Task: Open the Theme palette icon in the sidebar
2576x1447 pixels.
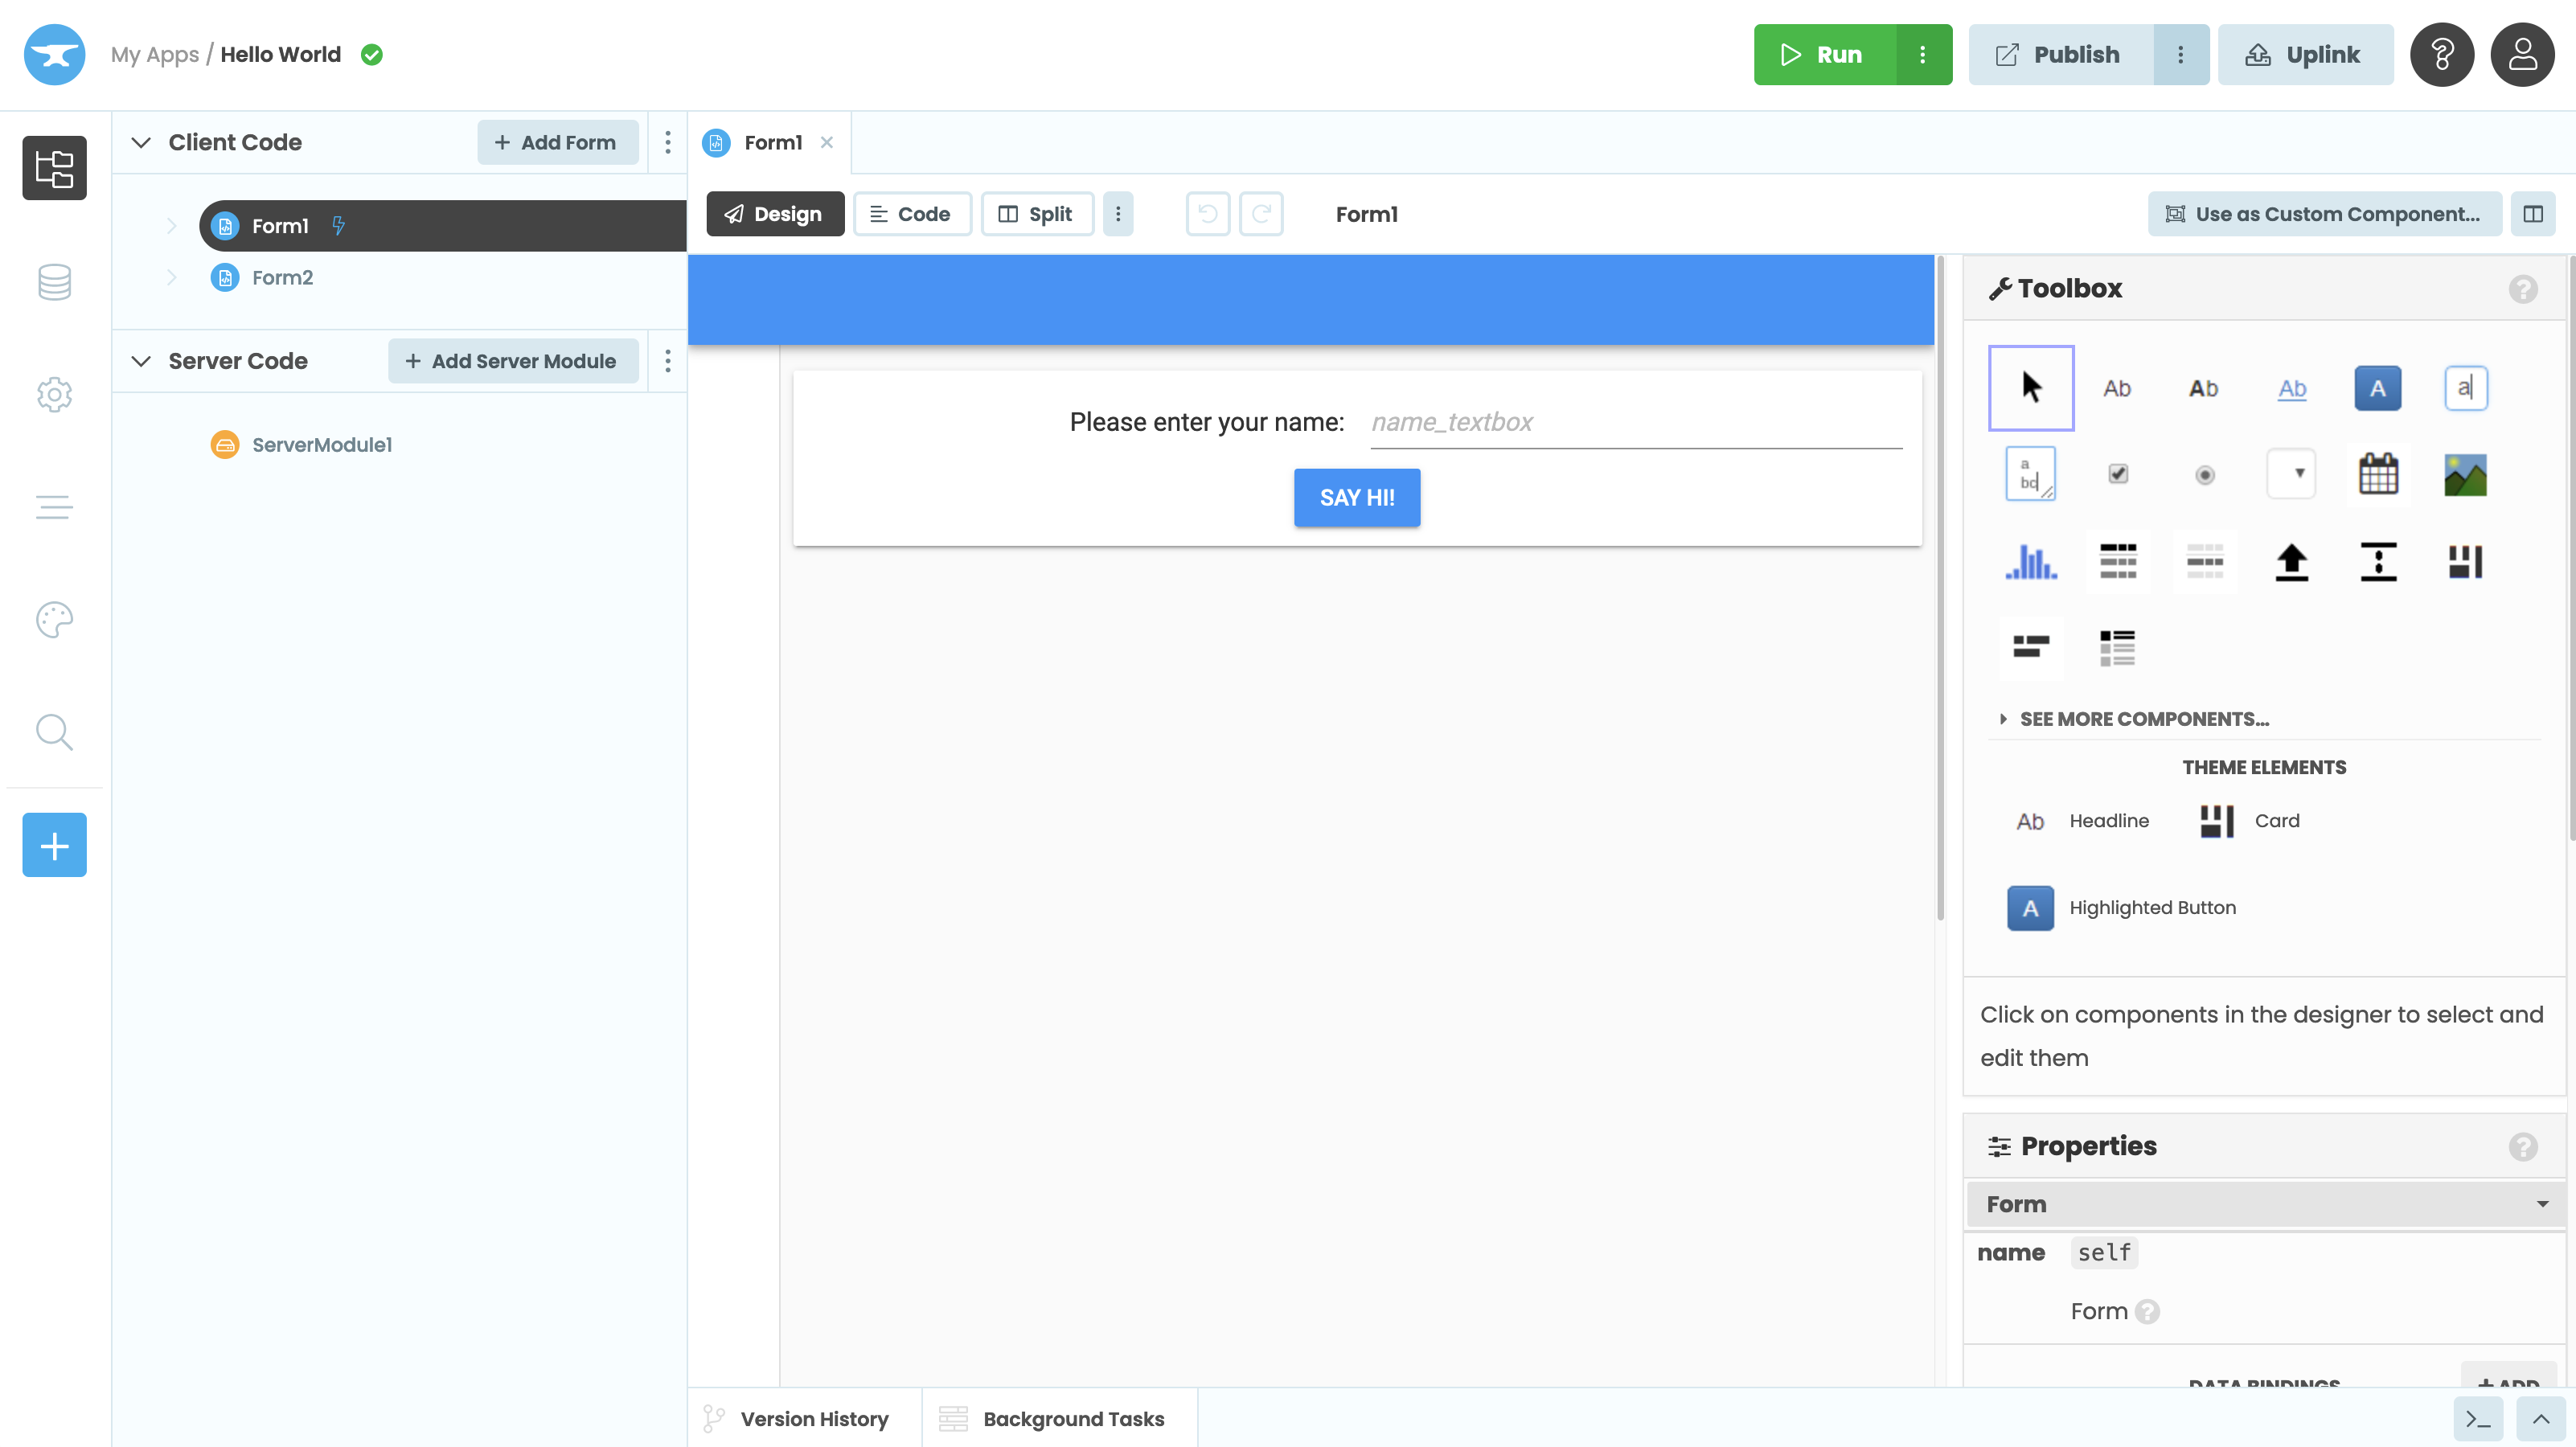Action: (x=54, y=620)
